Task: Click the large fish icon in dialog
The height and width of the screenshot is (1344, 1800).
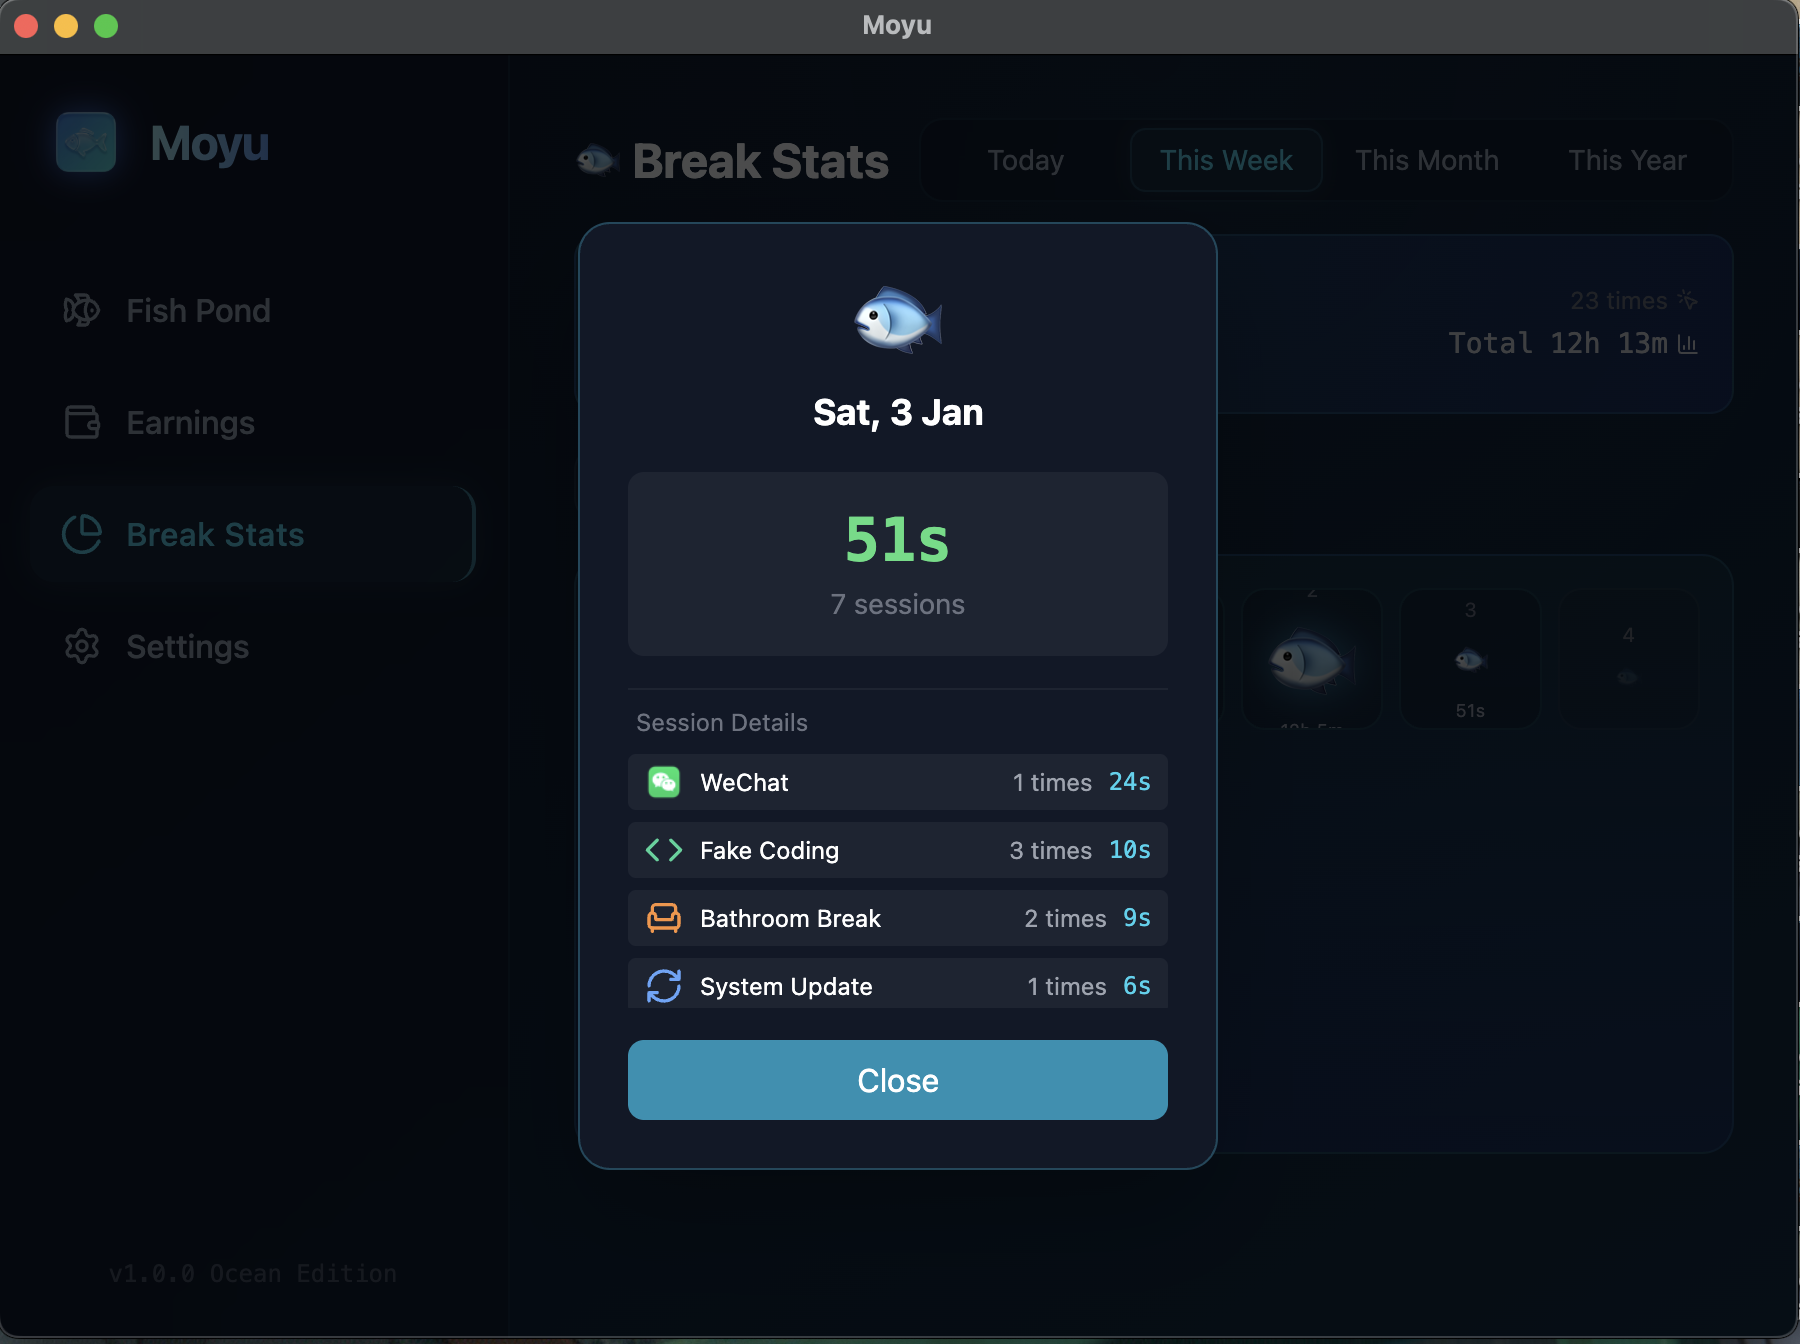Action: [898, 320]
